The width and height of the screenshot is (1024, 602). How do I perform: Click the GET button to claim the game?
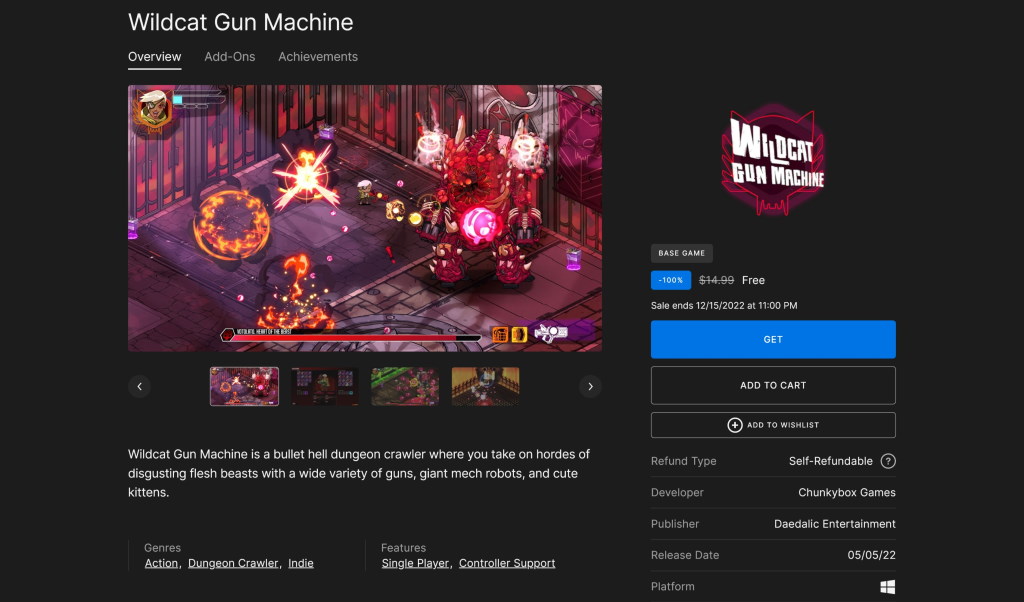[772, 339]
